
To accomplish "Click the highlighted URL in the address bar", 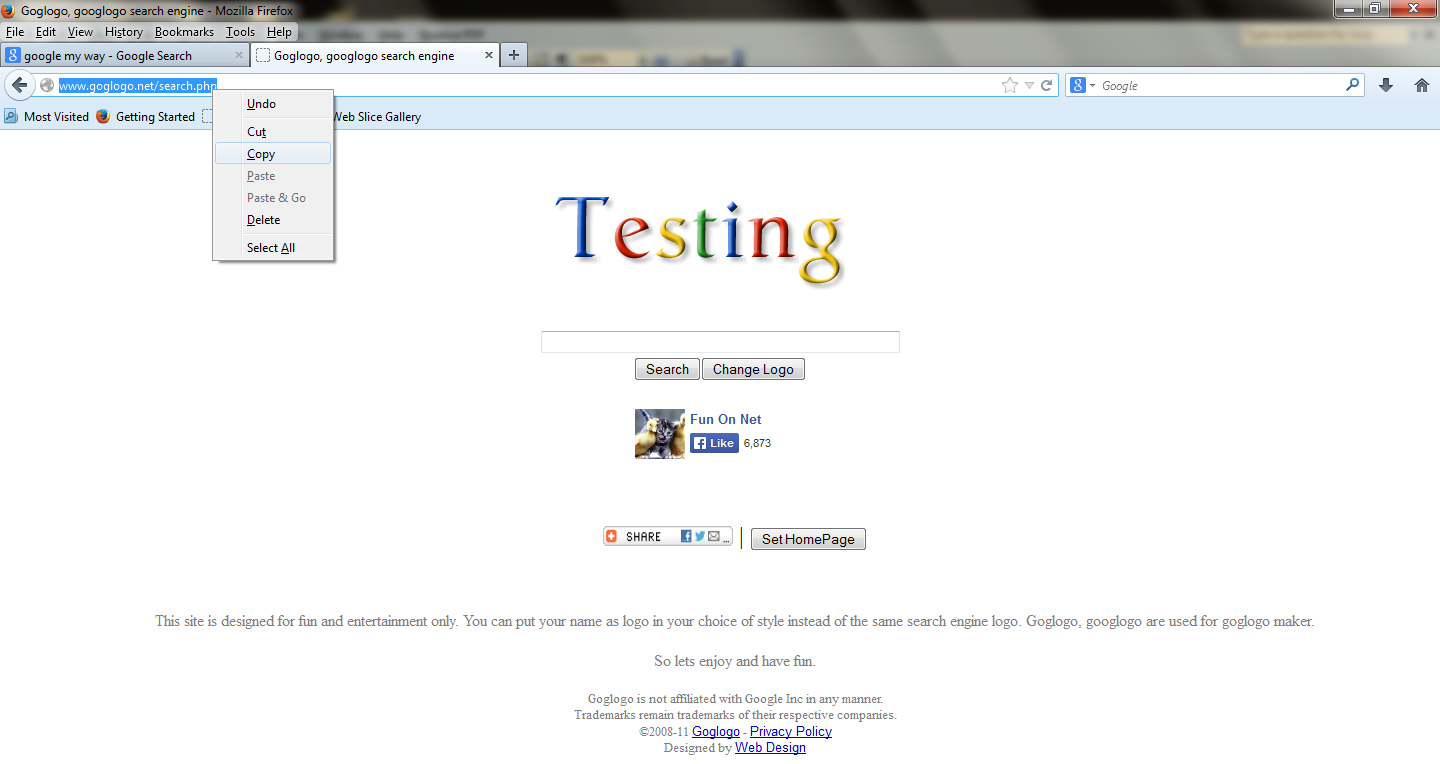I will (137, 86).
